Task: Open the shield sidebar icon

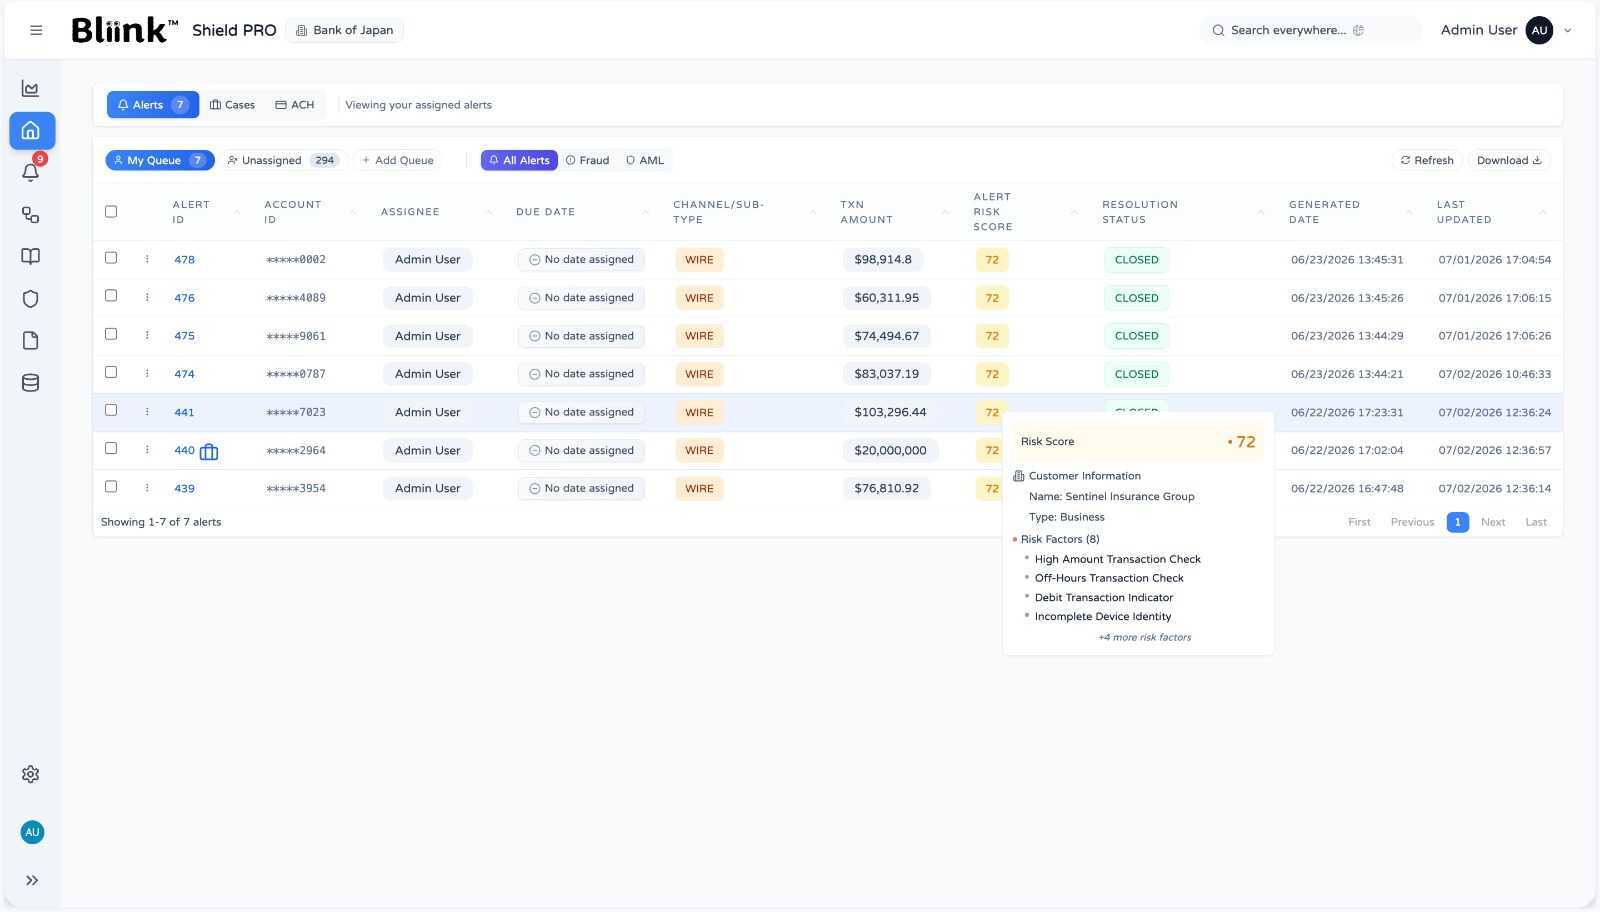Action: point(31,299)
